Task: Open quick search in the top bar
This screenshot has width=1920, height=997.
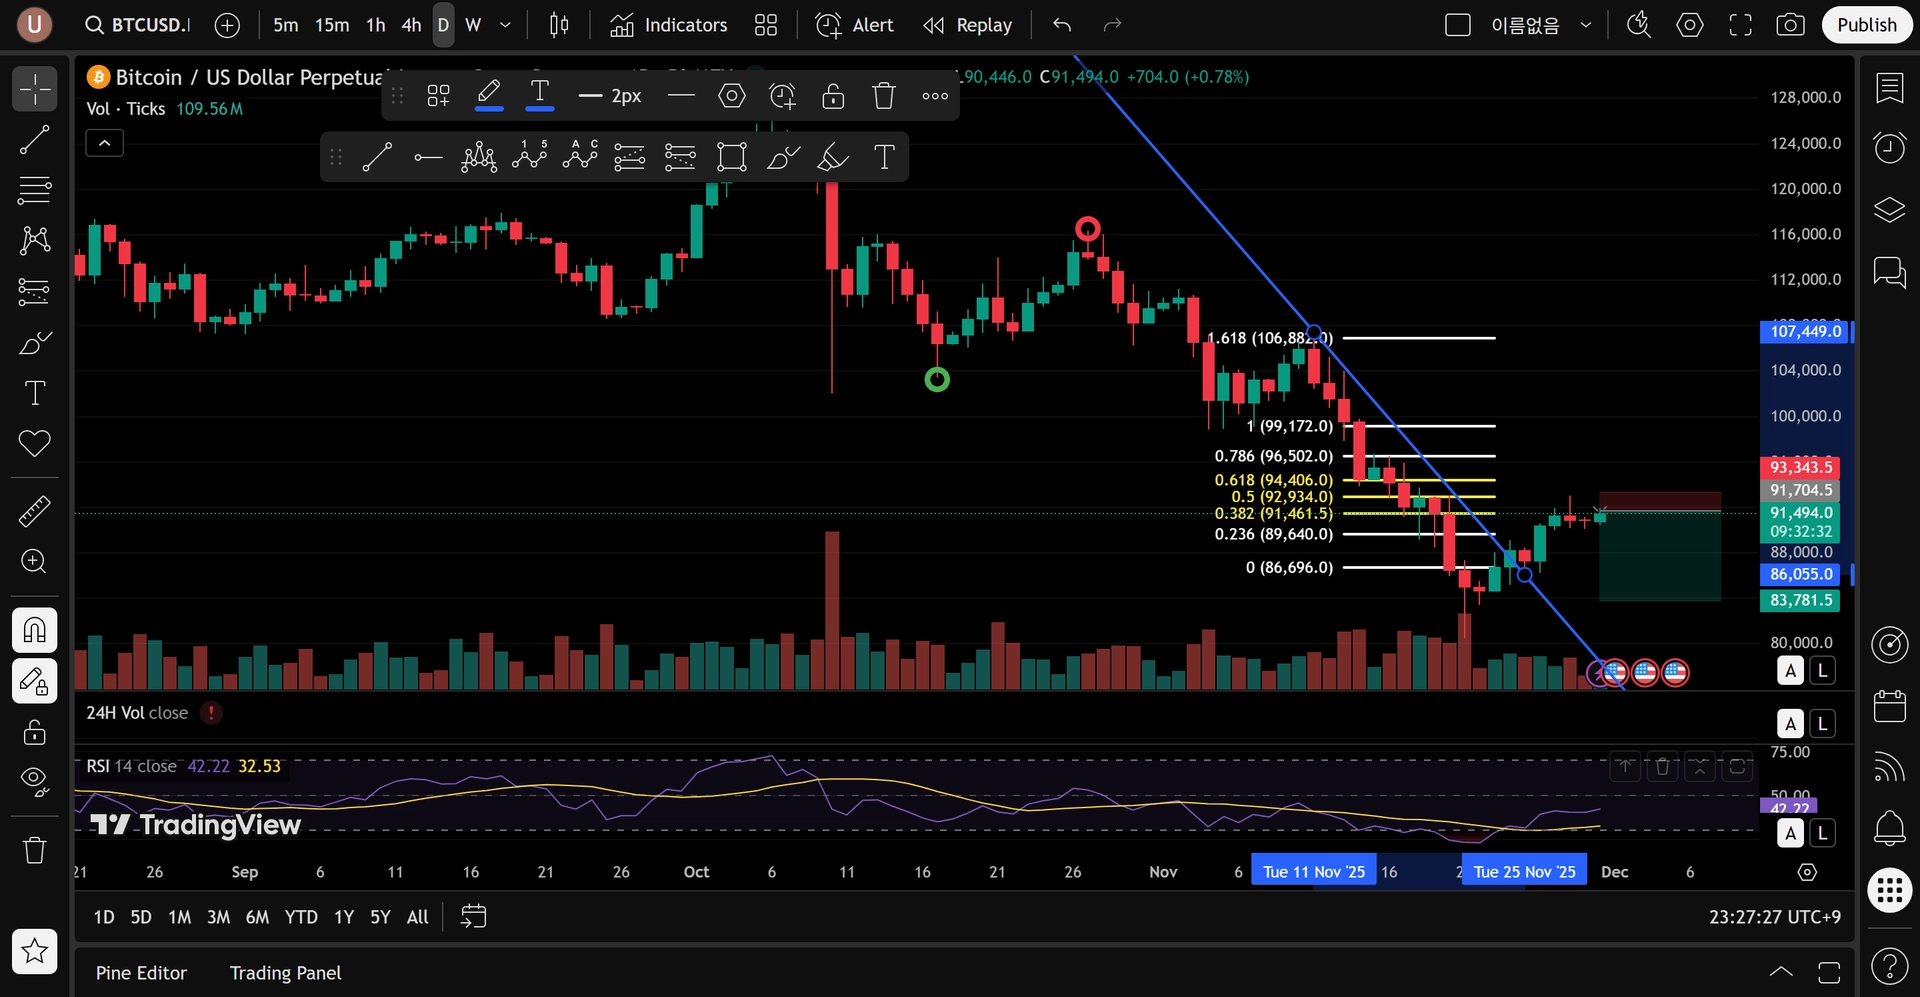Action: (1638, 25)
